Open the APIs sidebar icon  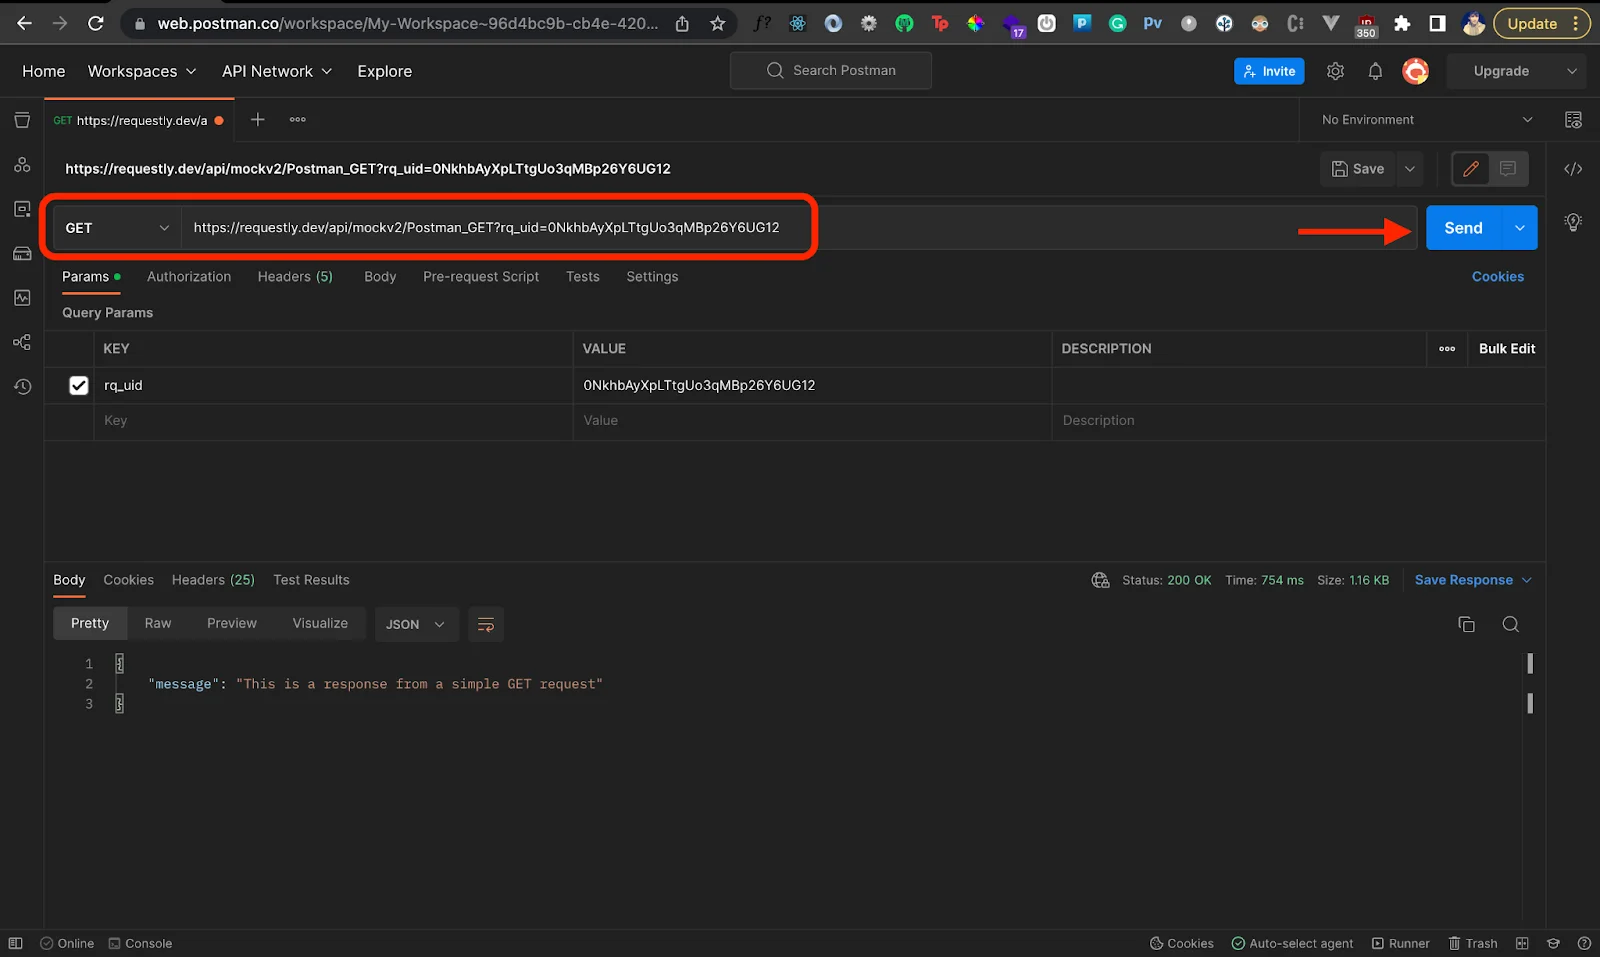coord(22,165)
